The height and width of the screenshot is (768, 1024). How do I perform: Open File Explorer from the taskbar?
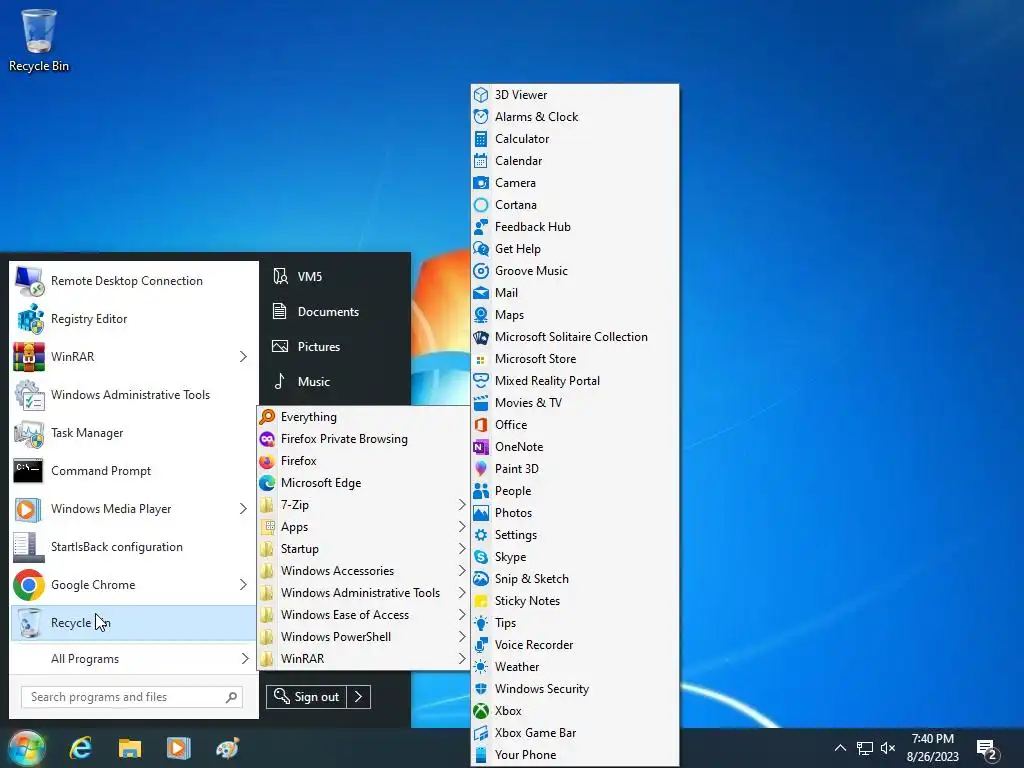tap(130, 748)
